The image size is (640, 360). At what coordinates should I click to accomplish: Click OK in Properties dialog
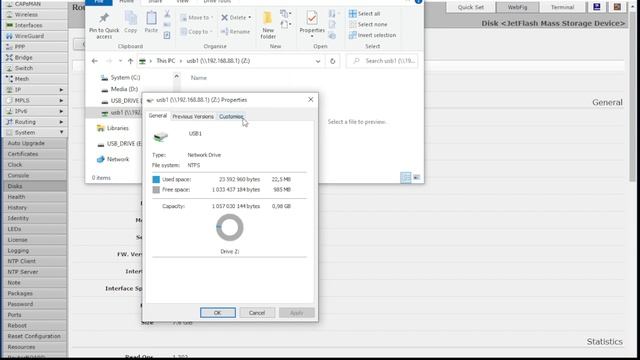click(x=218, y=313)
